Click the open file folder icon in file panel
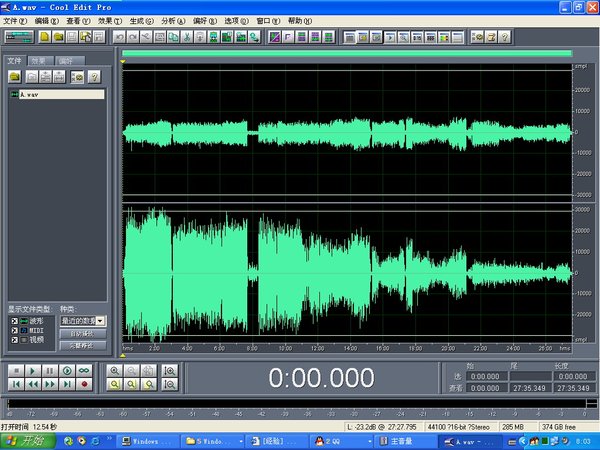600x450 pixels. tap(16, 76)
